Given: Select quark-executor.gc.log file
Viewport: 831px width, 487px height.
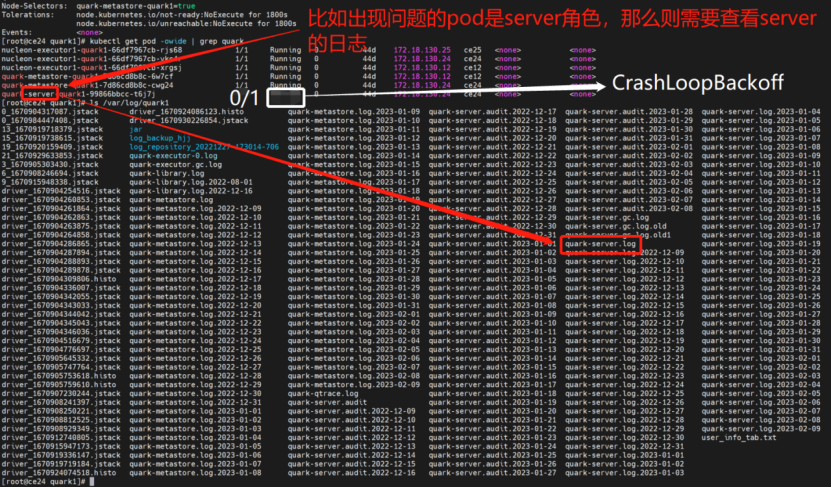Looking at the screenshot, I should point(175,164).
